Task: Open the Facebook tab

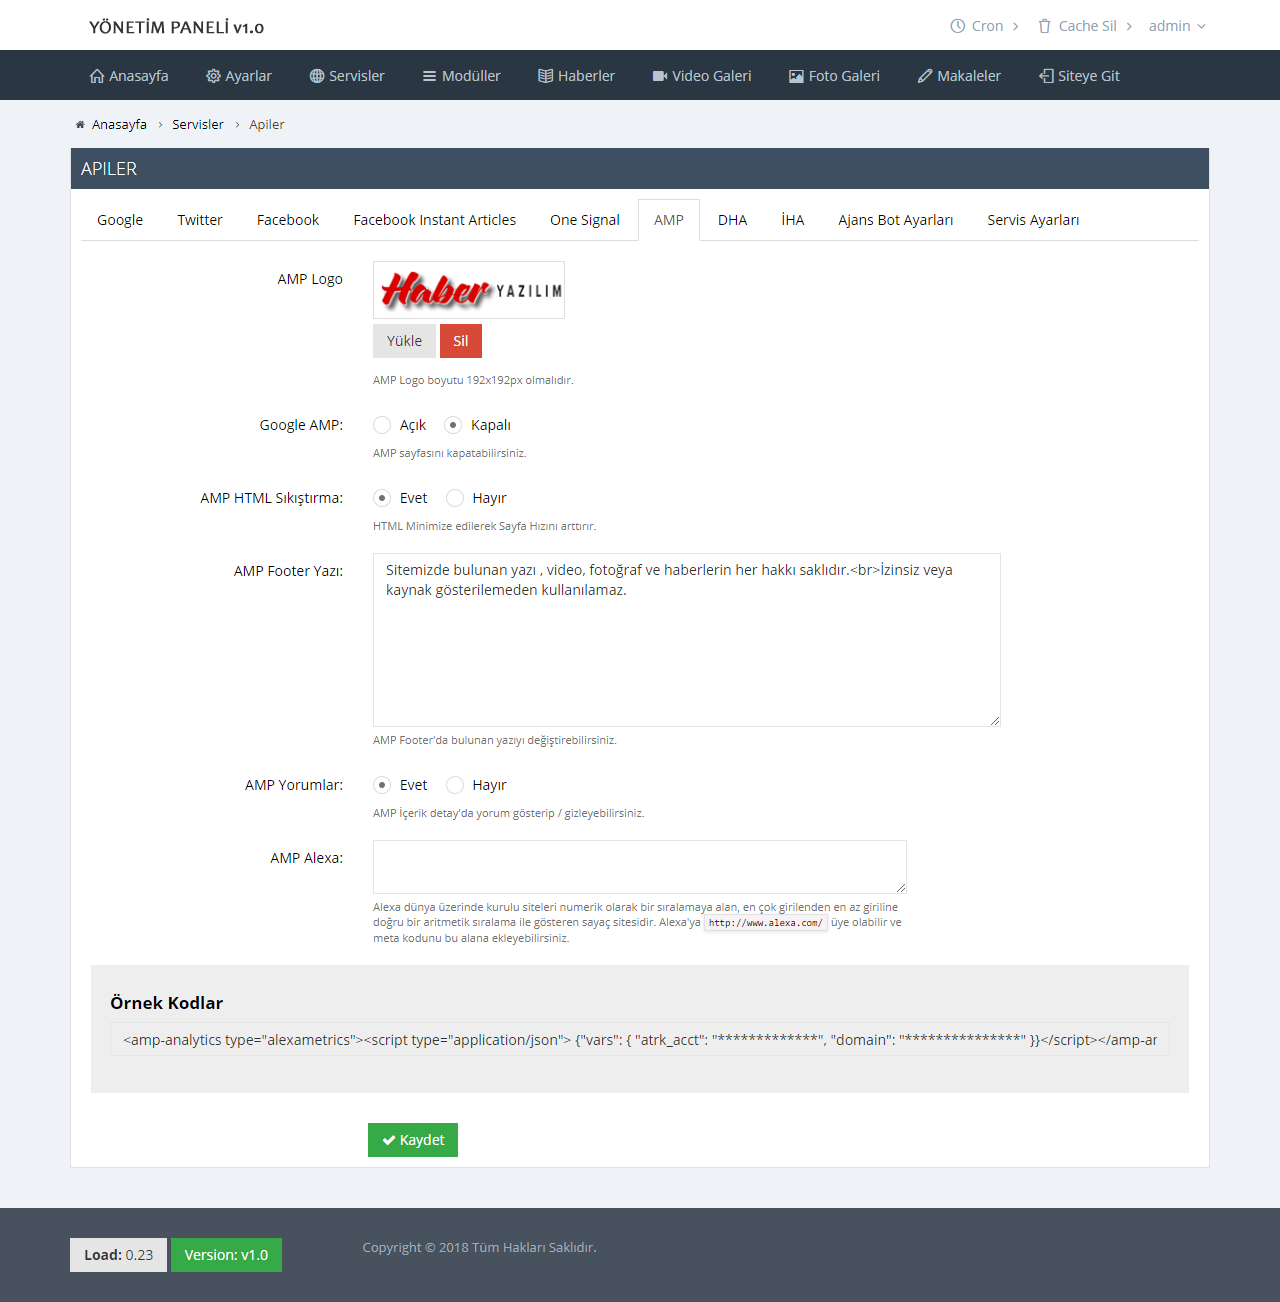Action: pyautogui.click(x=288, y=220)
